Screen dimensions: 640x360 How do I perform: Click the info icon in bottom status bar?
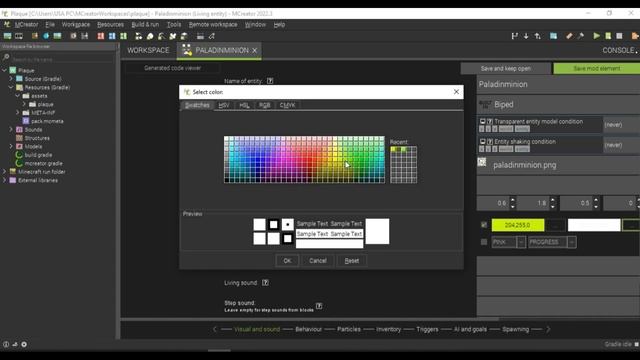pos(6,344)
